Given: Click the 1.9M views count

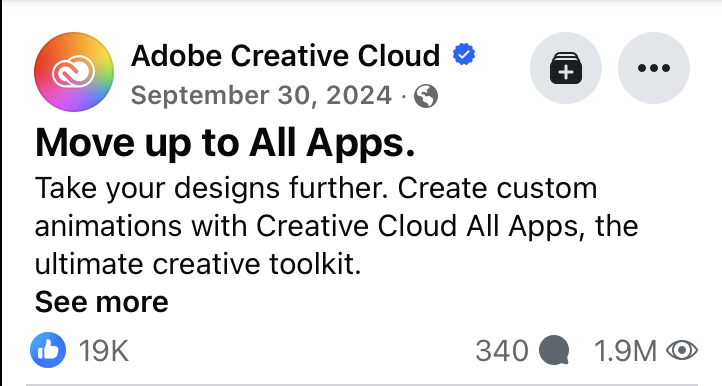Looking at the screenshot, I should 625,351.
